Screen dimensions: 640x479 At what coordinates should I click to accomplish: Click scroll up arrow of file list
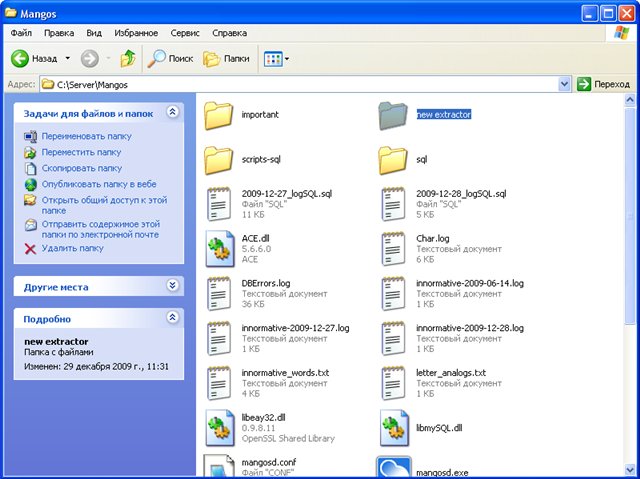pyautogui.click(x=630, y=99)
